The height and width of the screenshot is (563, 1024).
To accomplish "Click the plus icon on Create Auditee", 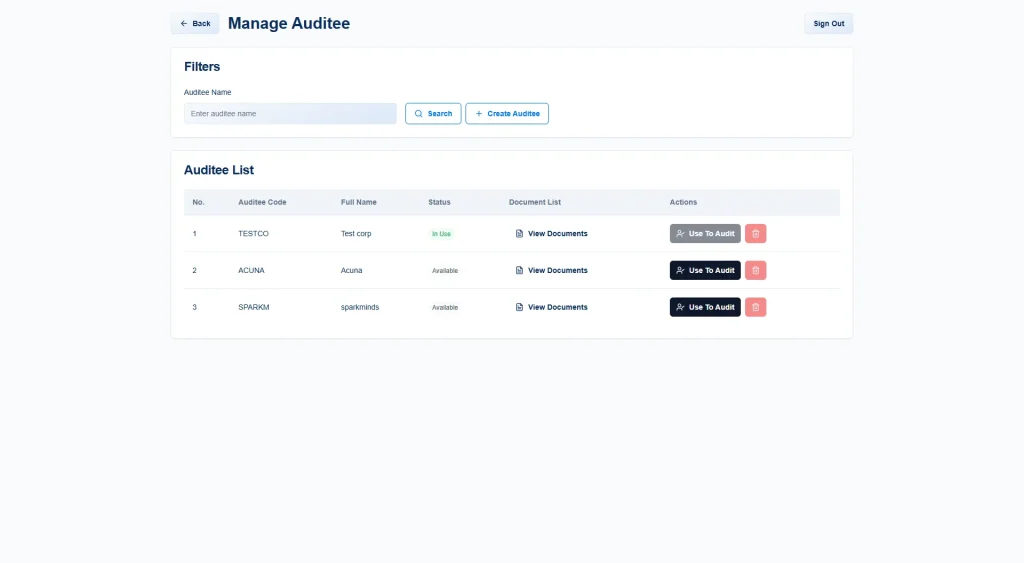I will click(479, 114).
